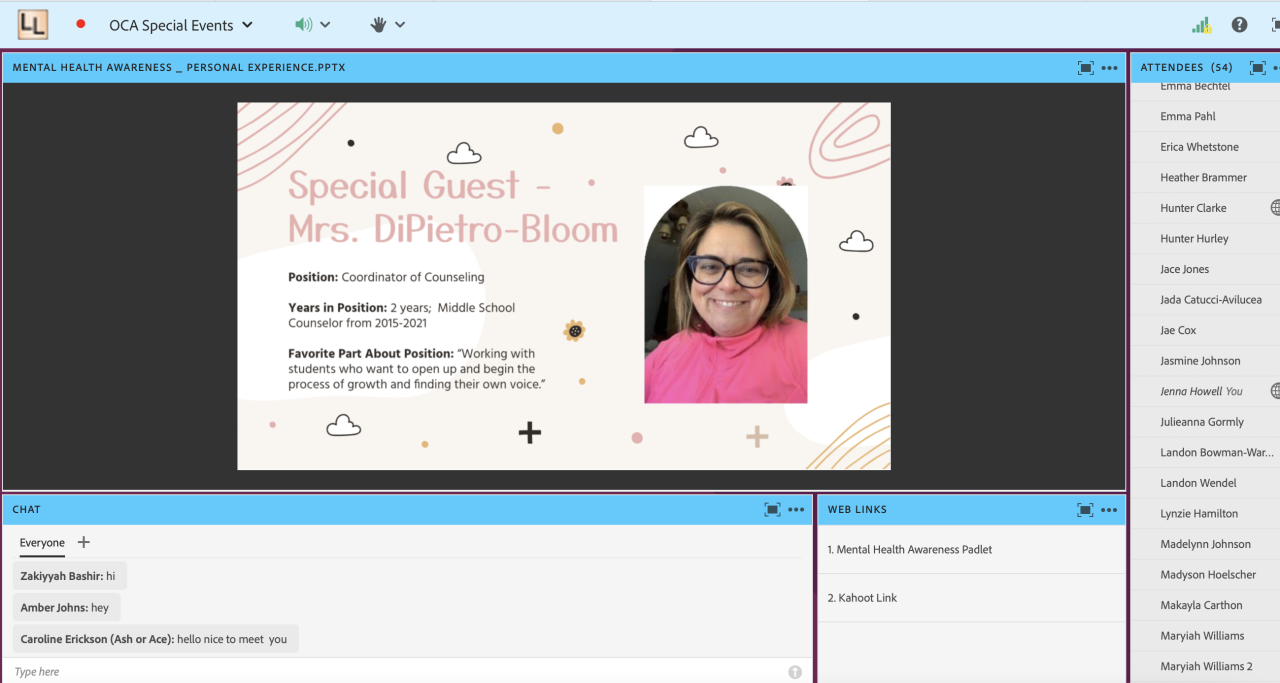This screenshot has height=683, width=1280.
Task: Open Web Links pod options menu
Action: click(x=1109, y=509)
